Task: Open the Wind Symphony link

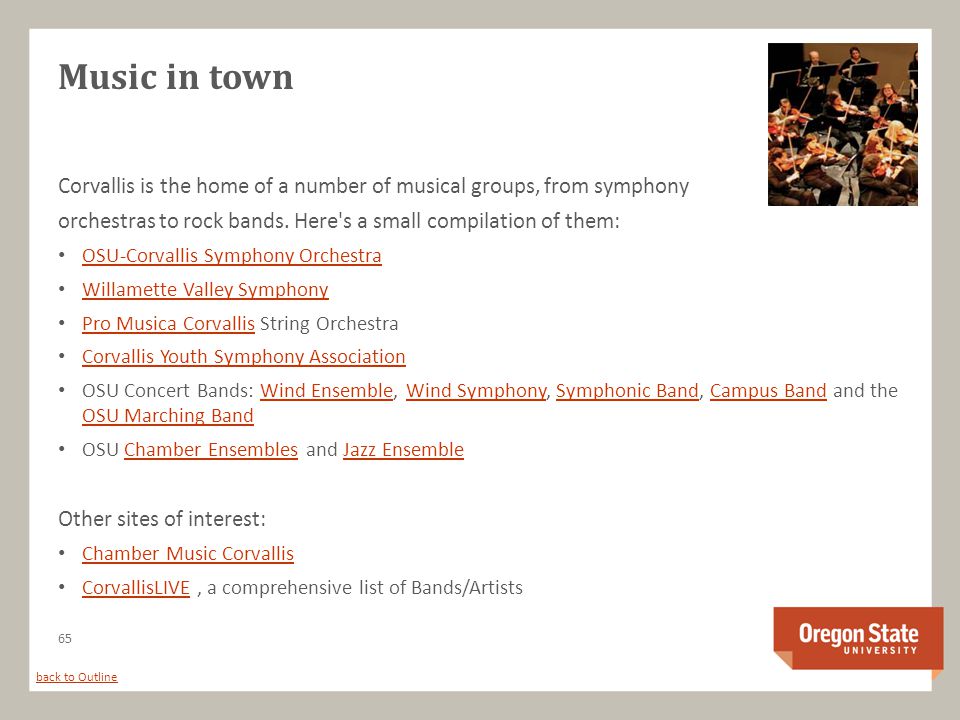Action: click(476, 391)
